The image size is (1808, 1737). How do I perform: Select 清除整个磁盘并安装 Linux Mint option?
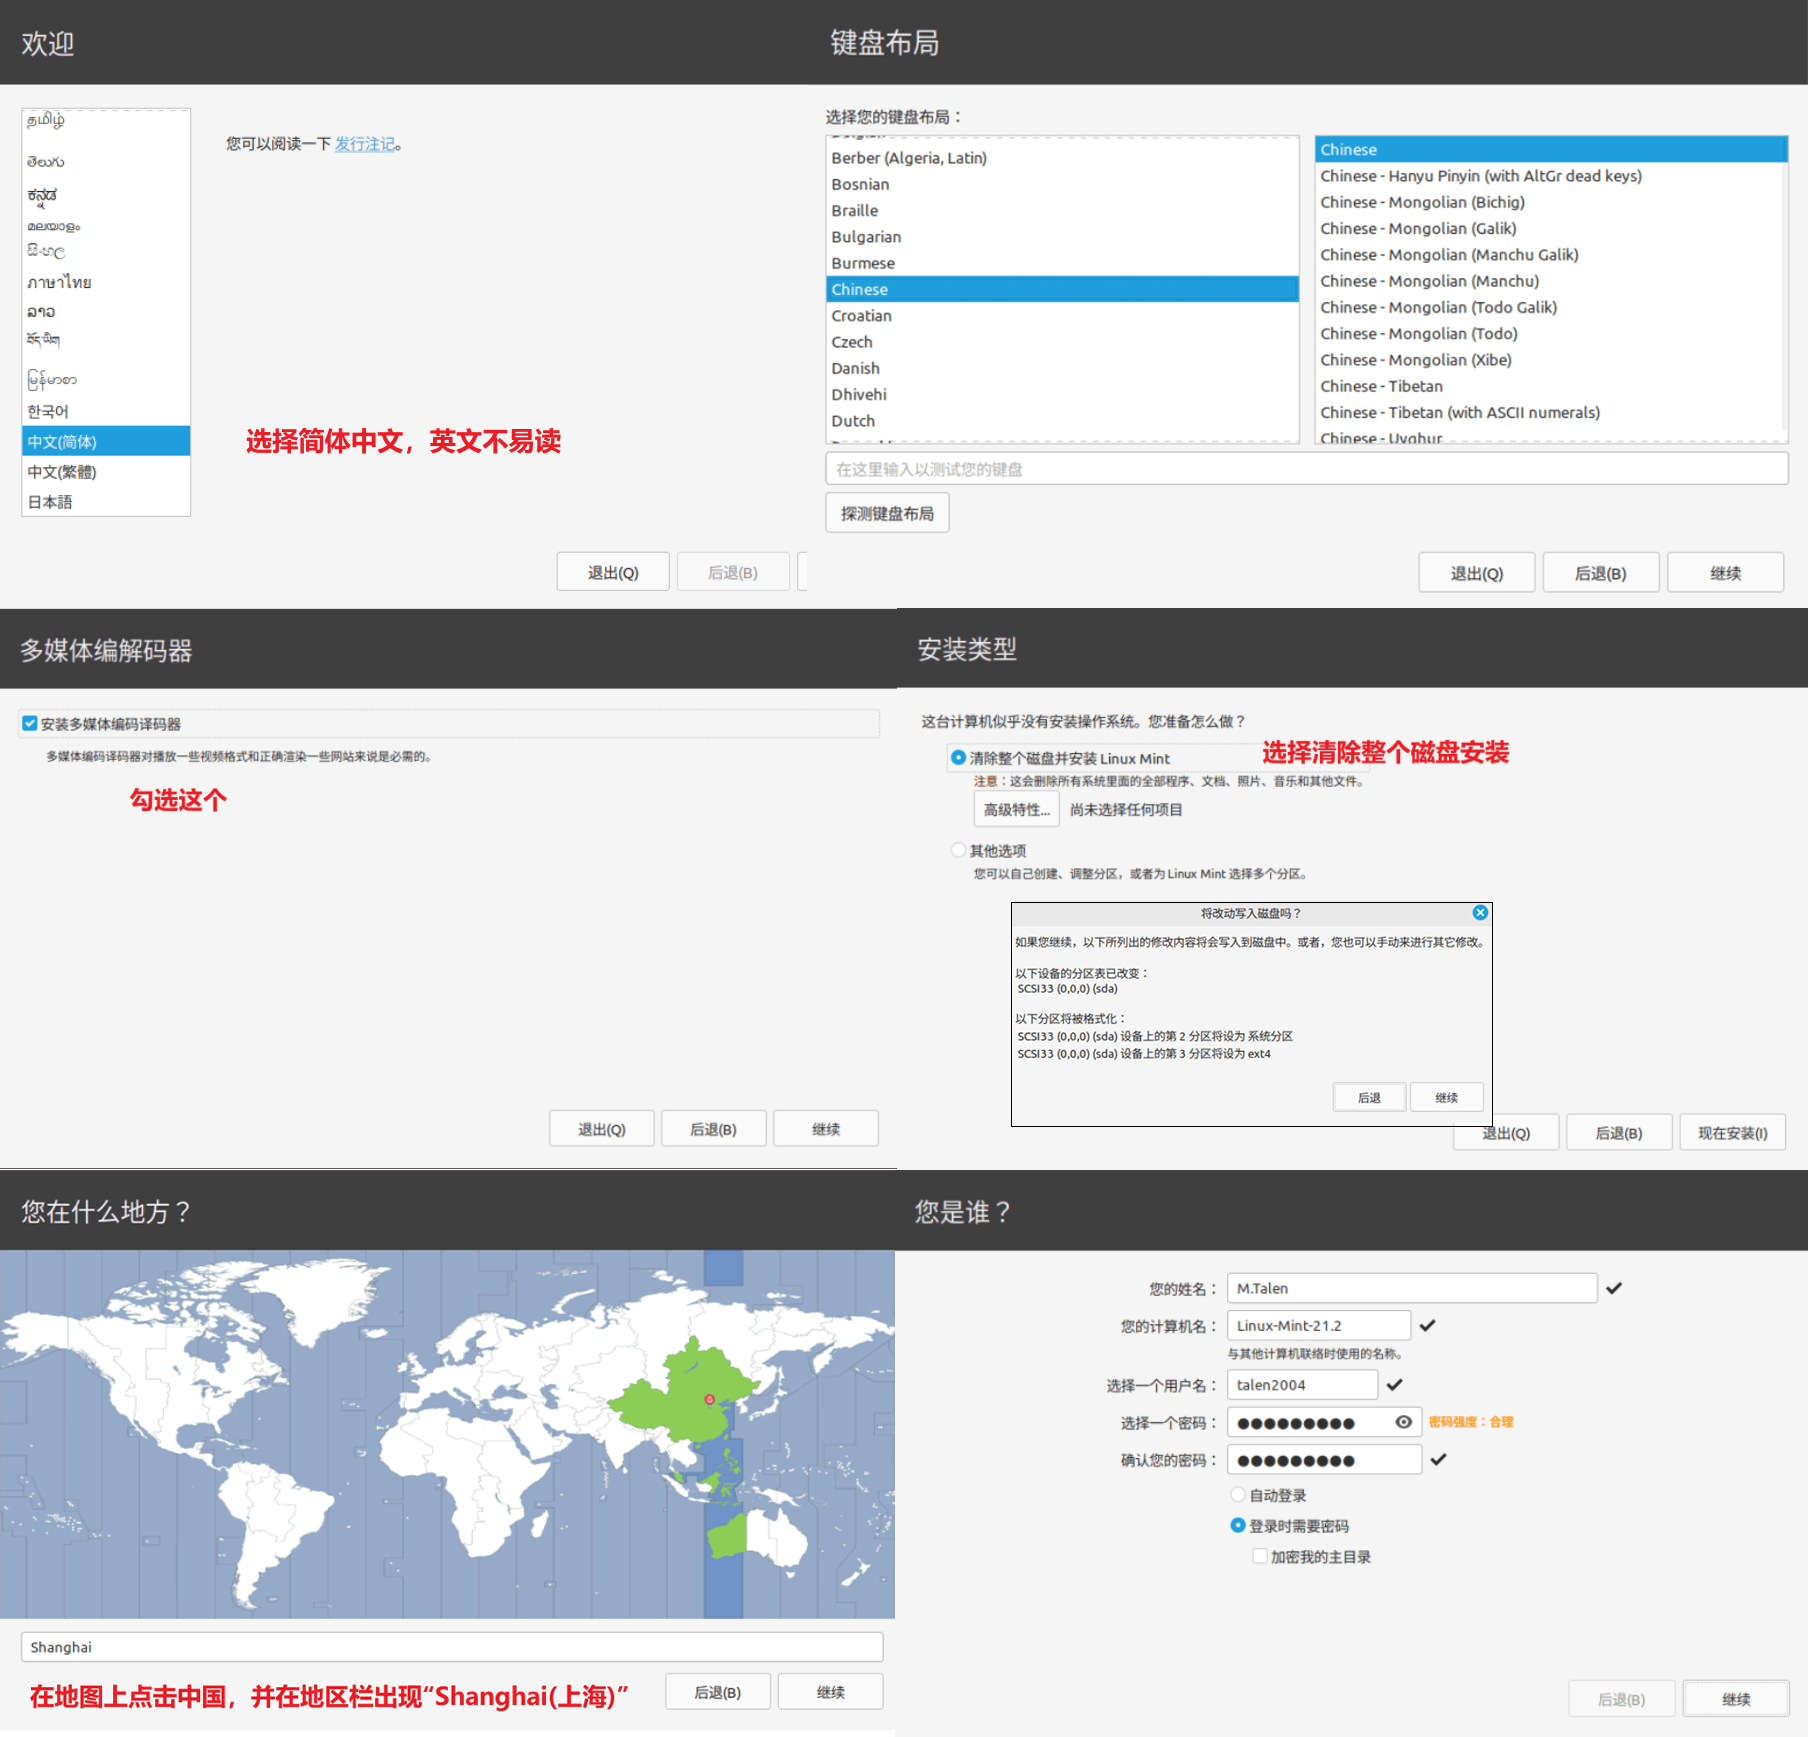point(958,757)
